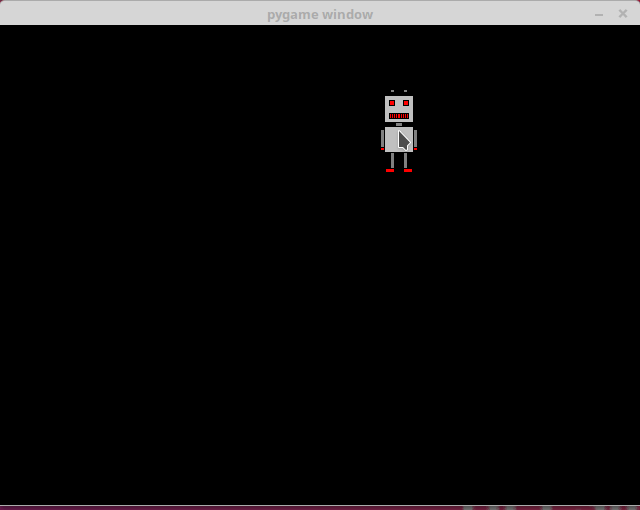Click the red tip of robot's left arm
Image resolution: width=640 pixels, height=510 pixels.
[382, 148]
